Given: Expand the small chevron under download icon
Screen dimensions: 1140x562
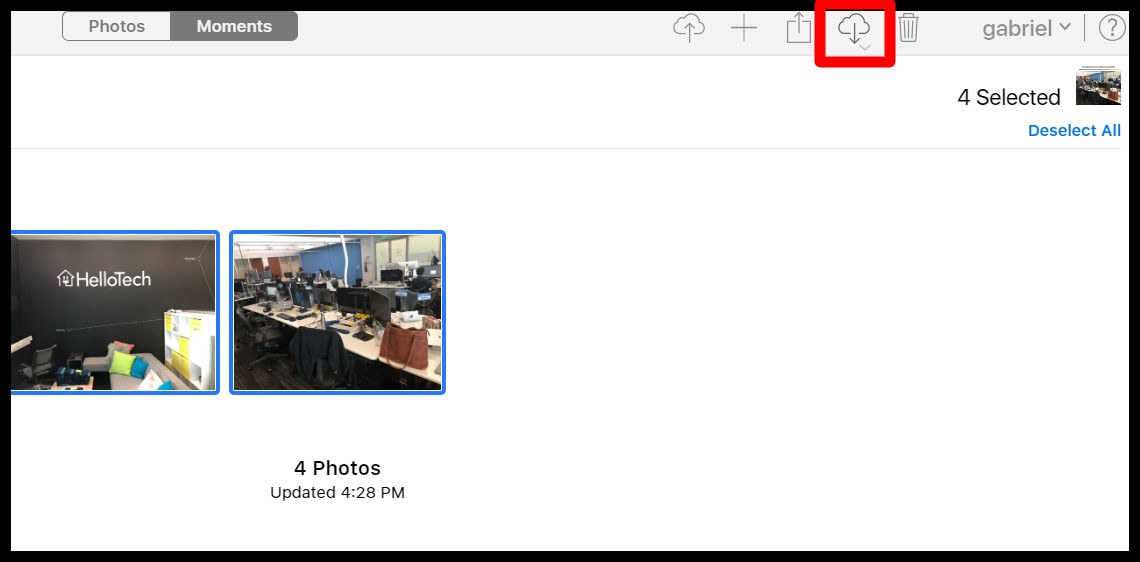Looking at the screenshot, I should coord(865,48).
